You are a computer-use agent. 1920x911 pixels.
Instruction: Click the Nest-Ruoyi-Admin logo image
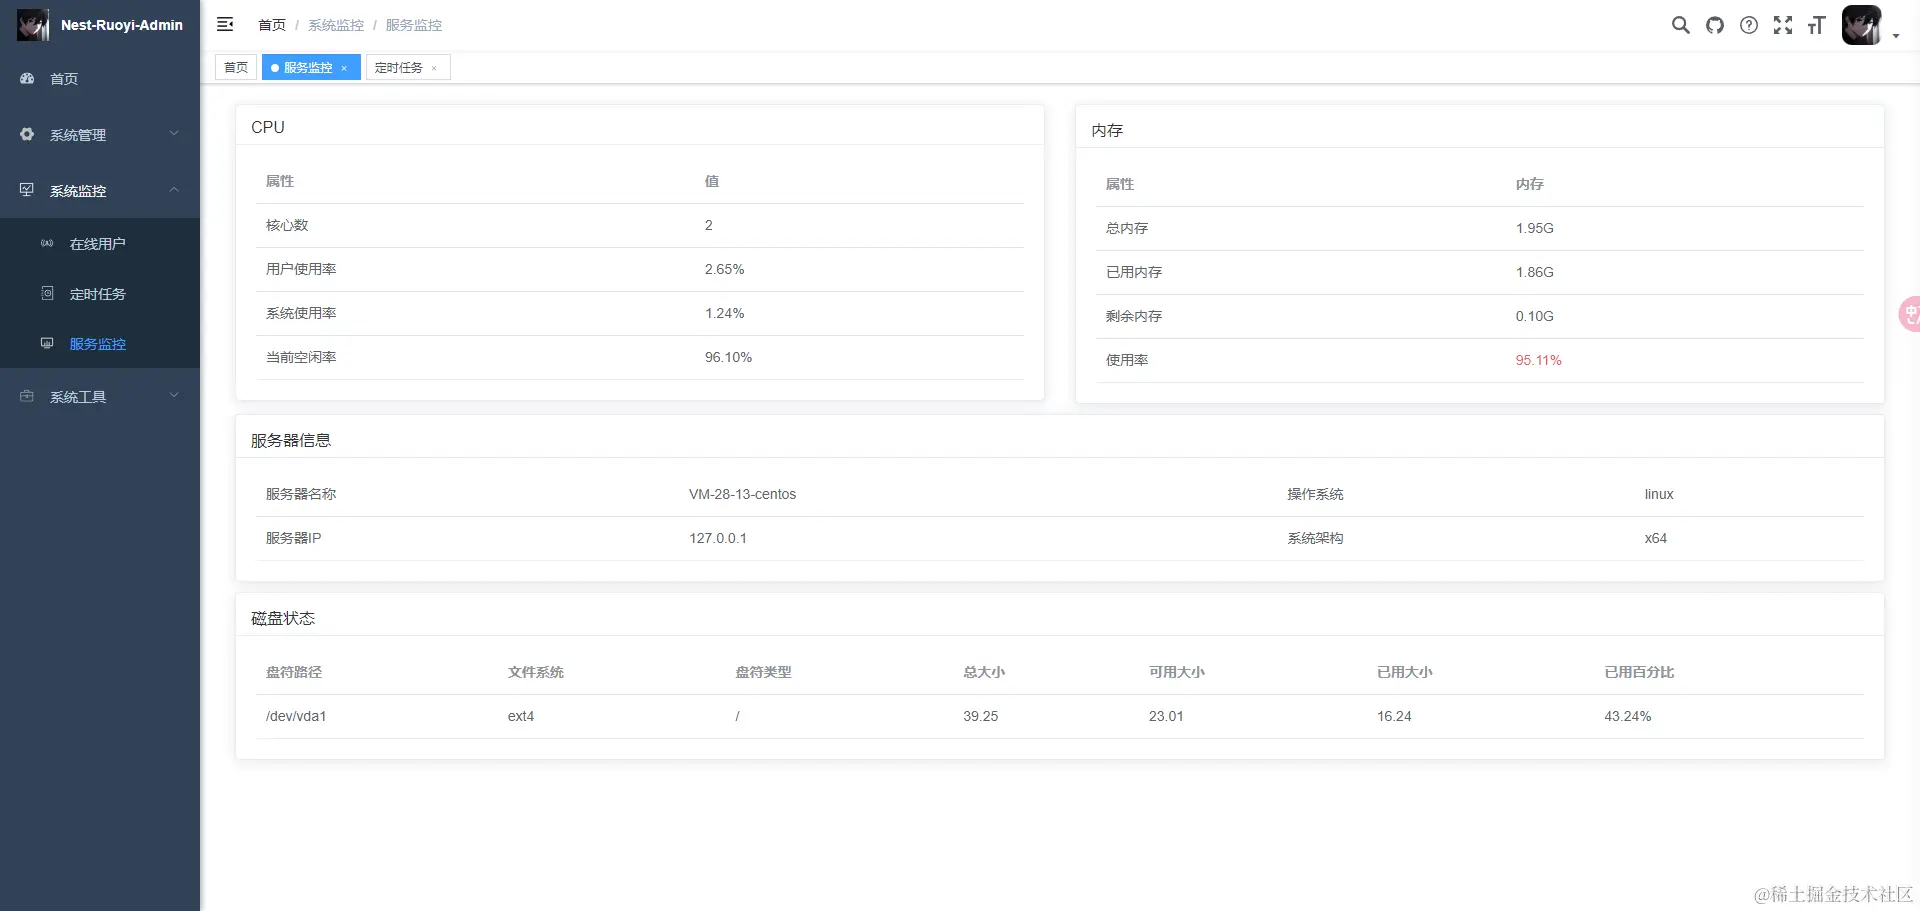(33, 25)
